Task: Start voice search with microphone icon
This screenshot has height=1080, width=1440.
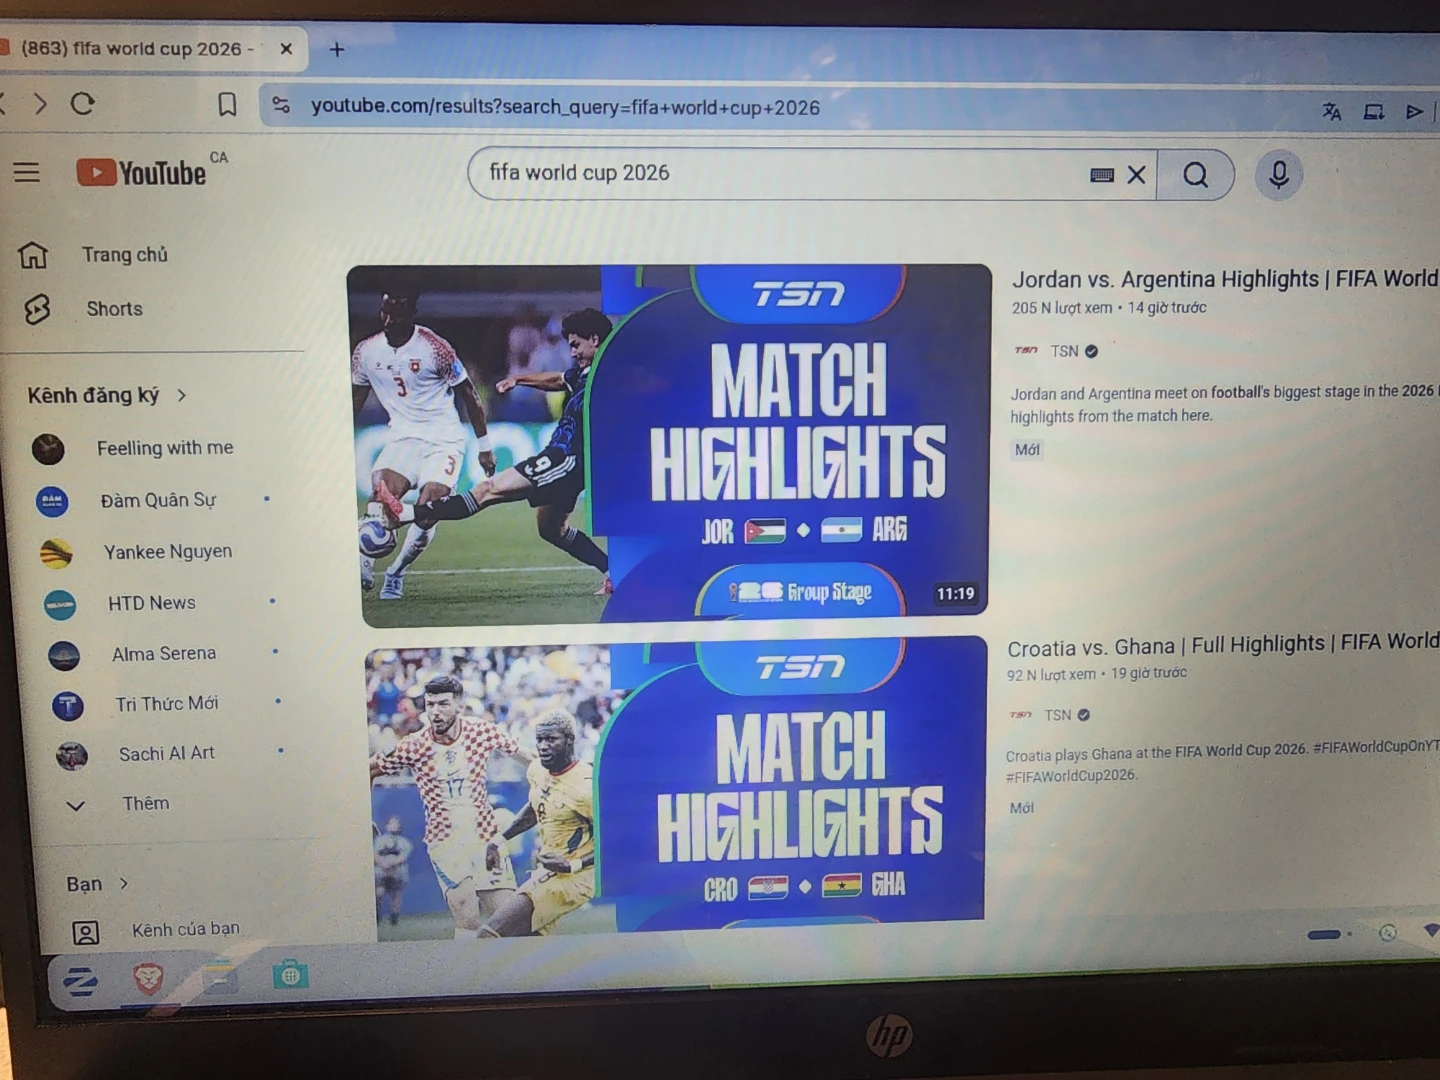Action: pos(1278,175)
